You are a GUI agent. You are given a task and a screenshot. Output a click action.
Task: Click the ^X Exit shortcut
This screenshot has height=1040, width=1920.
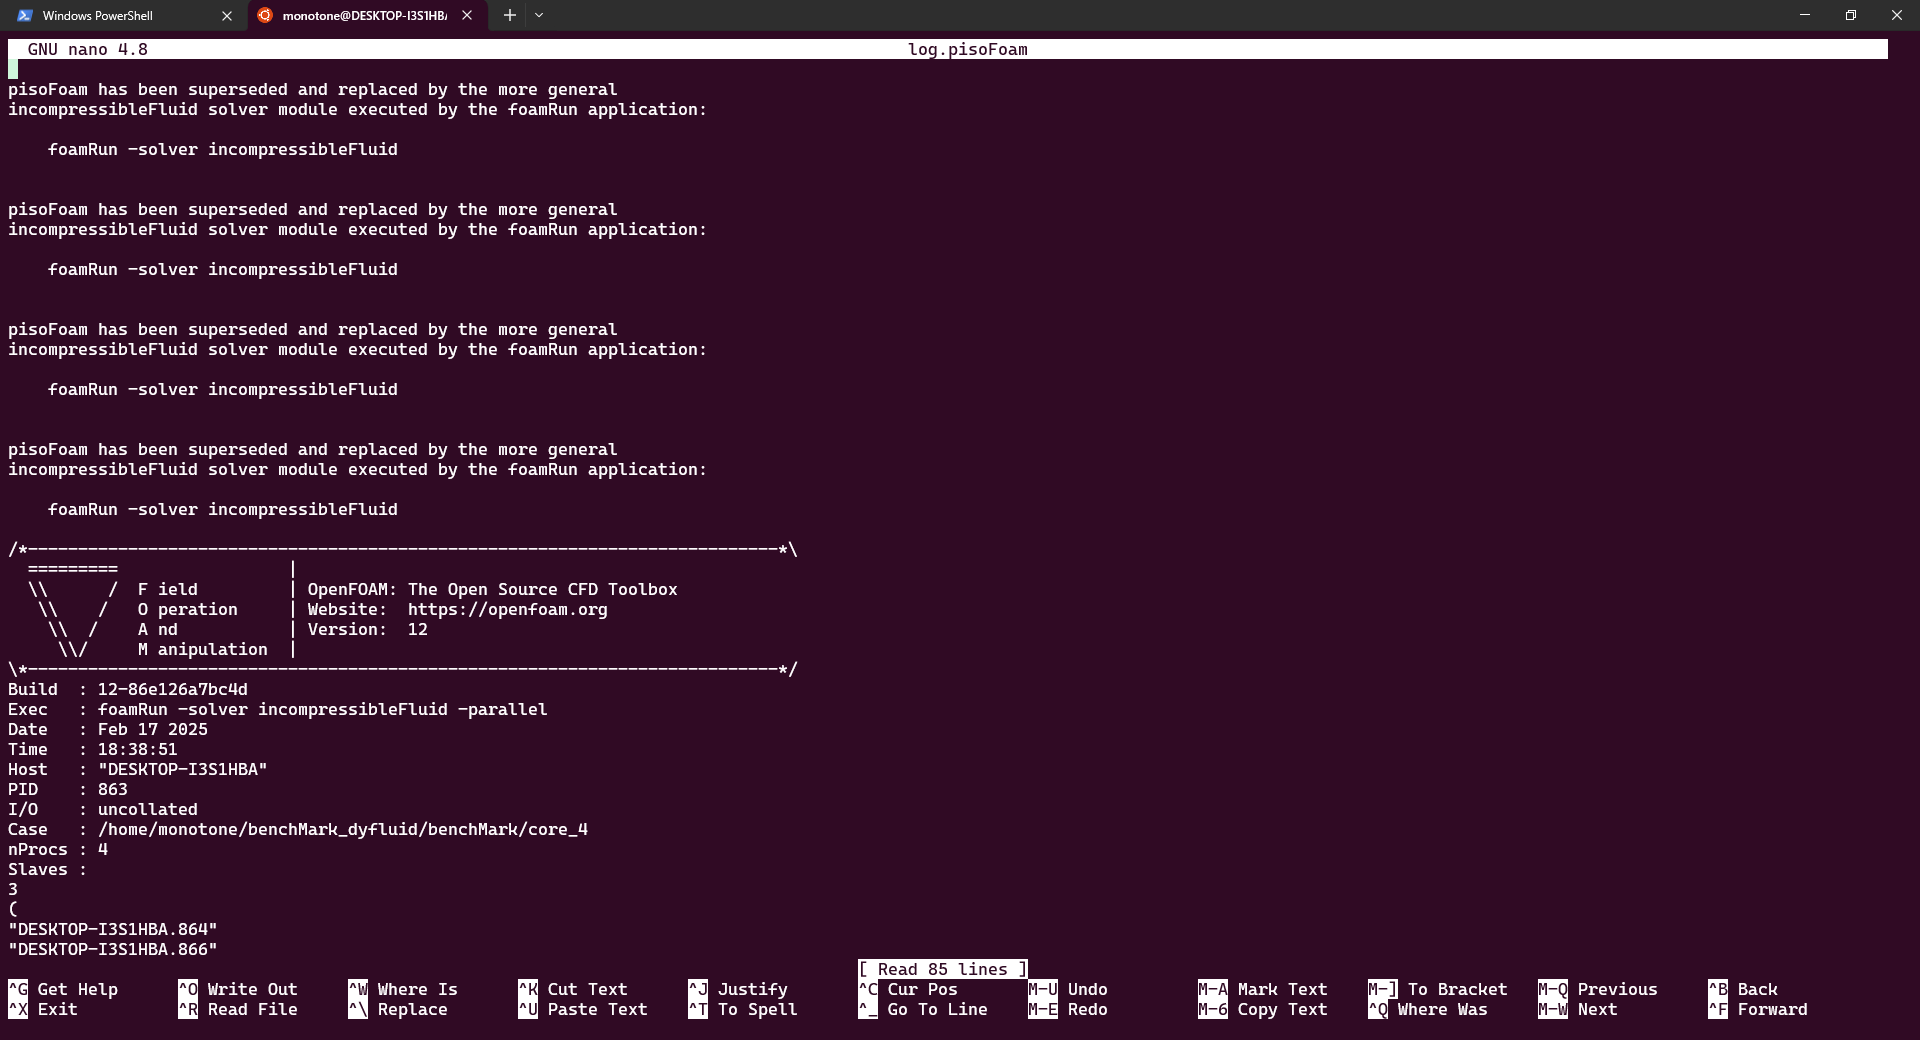click(x=43, y=1009)
